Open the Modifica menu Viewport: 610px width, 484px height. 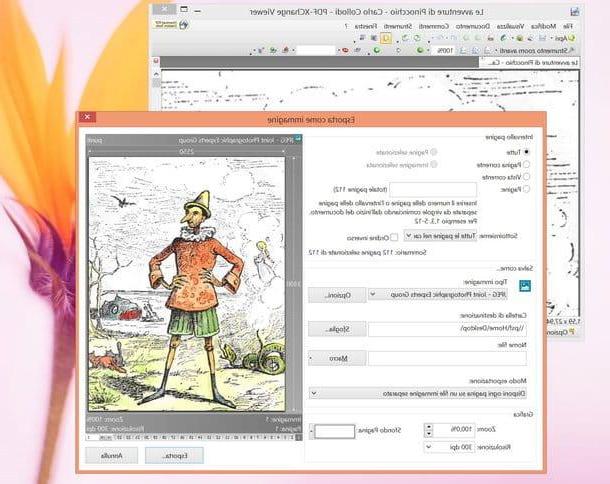point(544,26)
